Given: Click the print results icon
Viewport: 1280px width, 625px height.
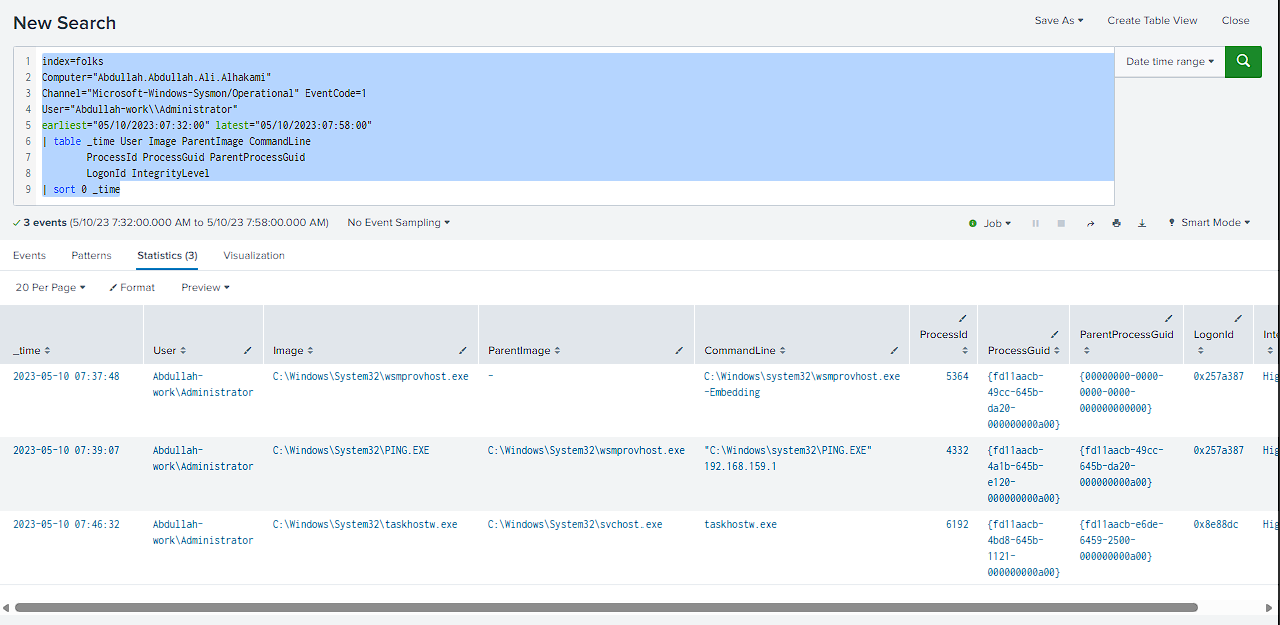Looking at the screenshot, I should pos(1116,223).
